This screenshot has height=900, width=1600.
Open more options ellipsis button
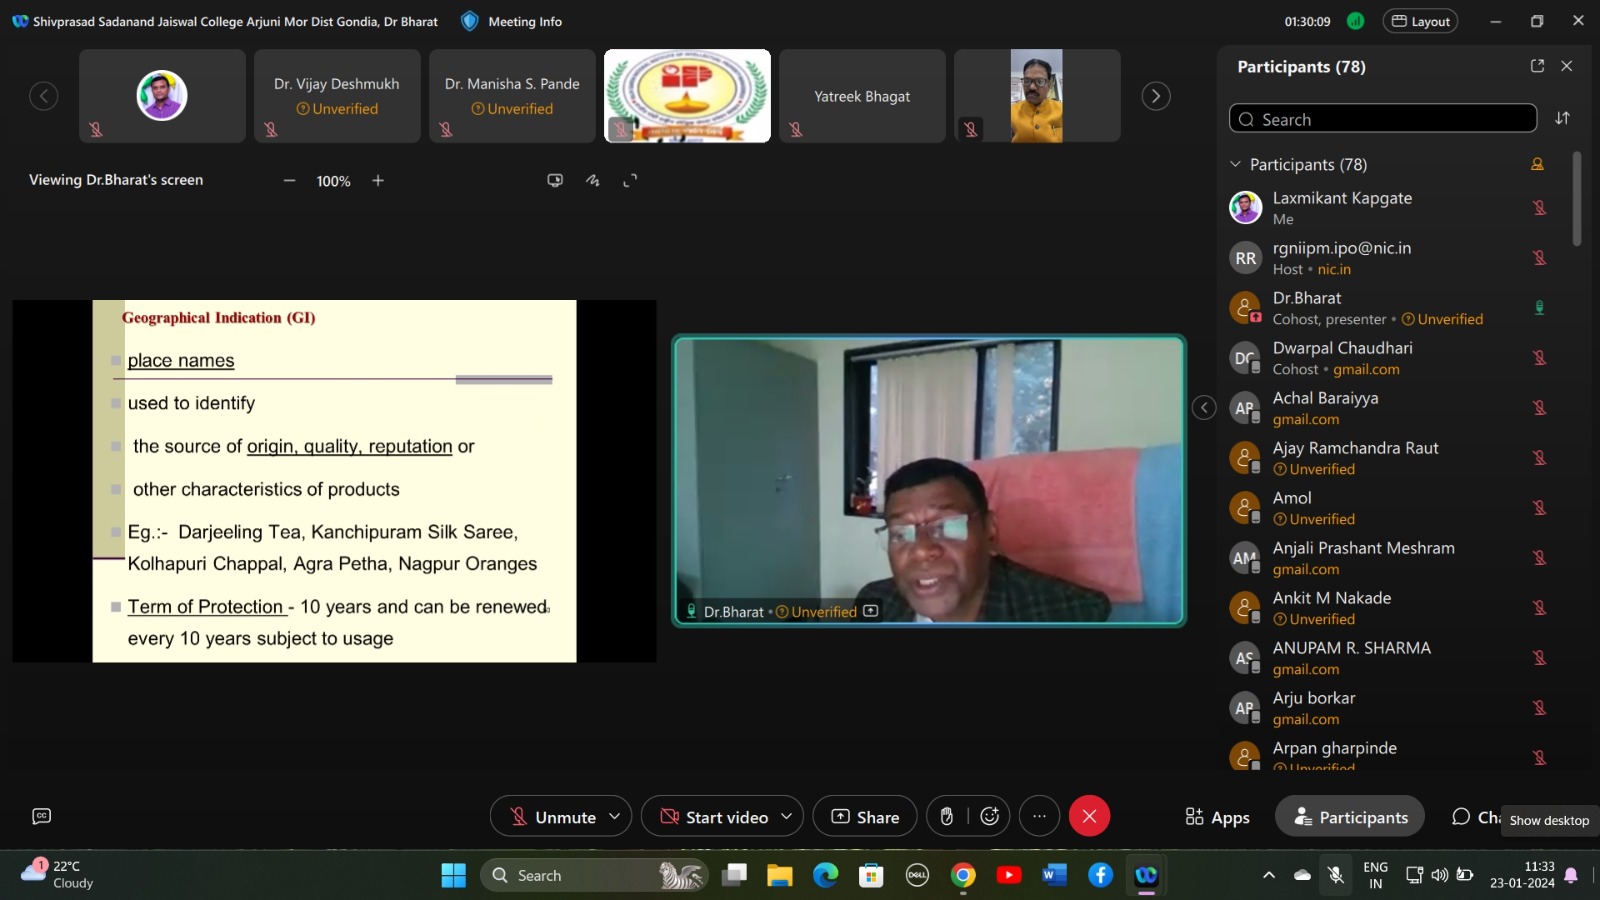pyautogui.click(x=1039, y=817)
